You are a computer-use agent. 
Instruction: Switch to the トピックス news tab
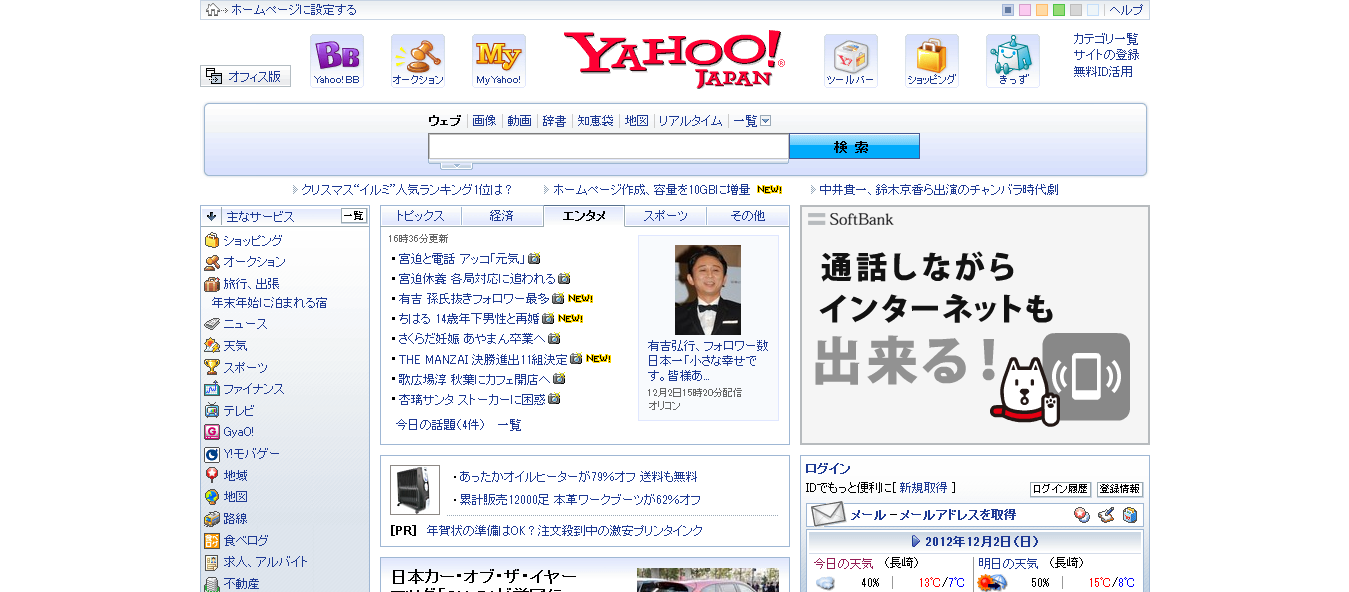point(420,216)
